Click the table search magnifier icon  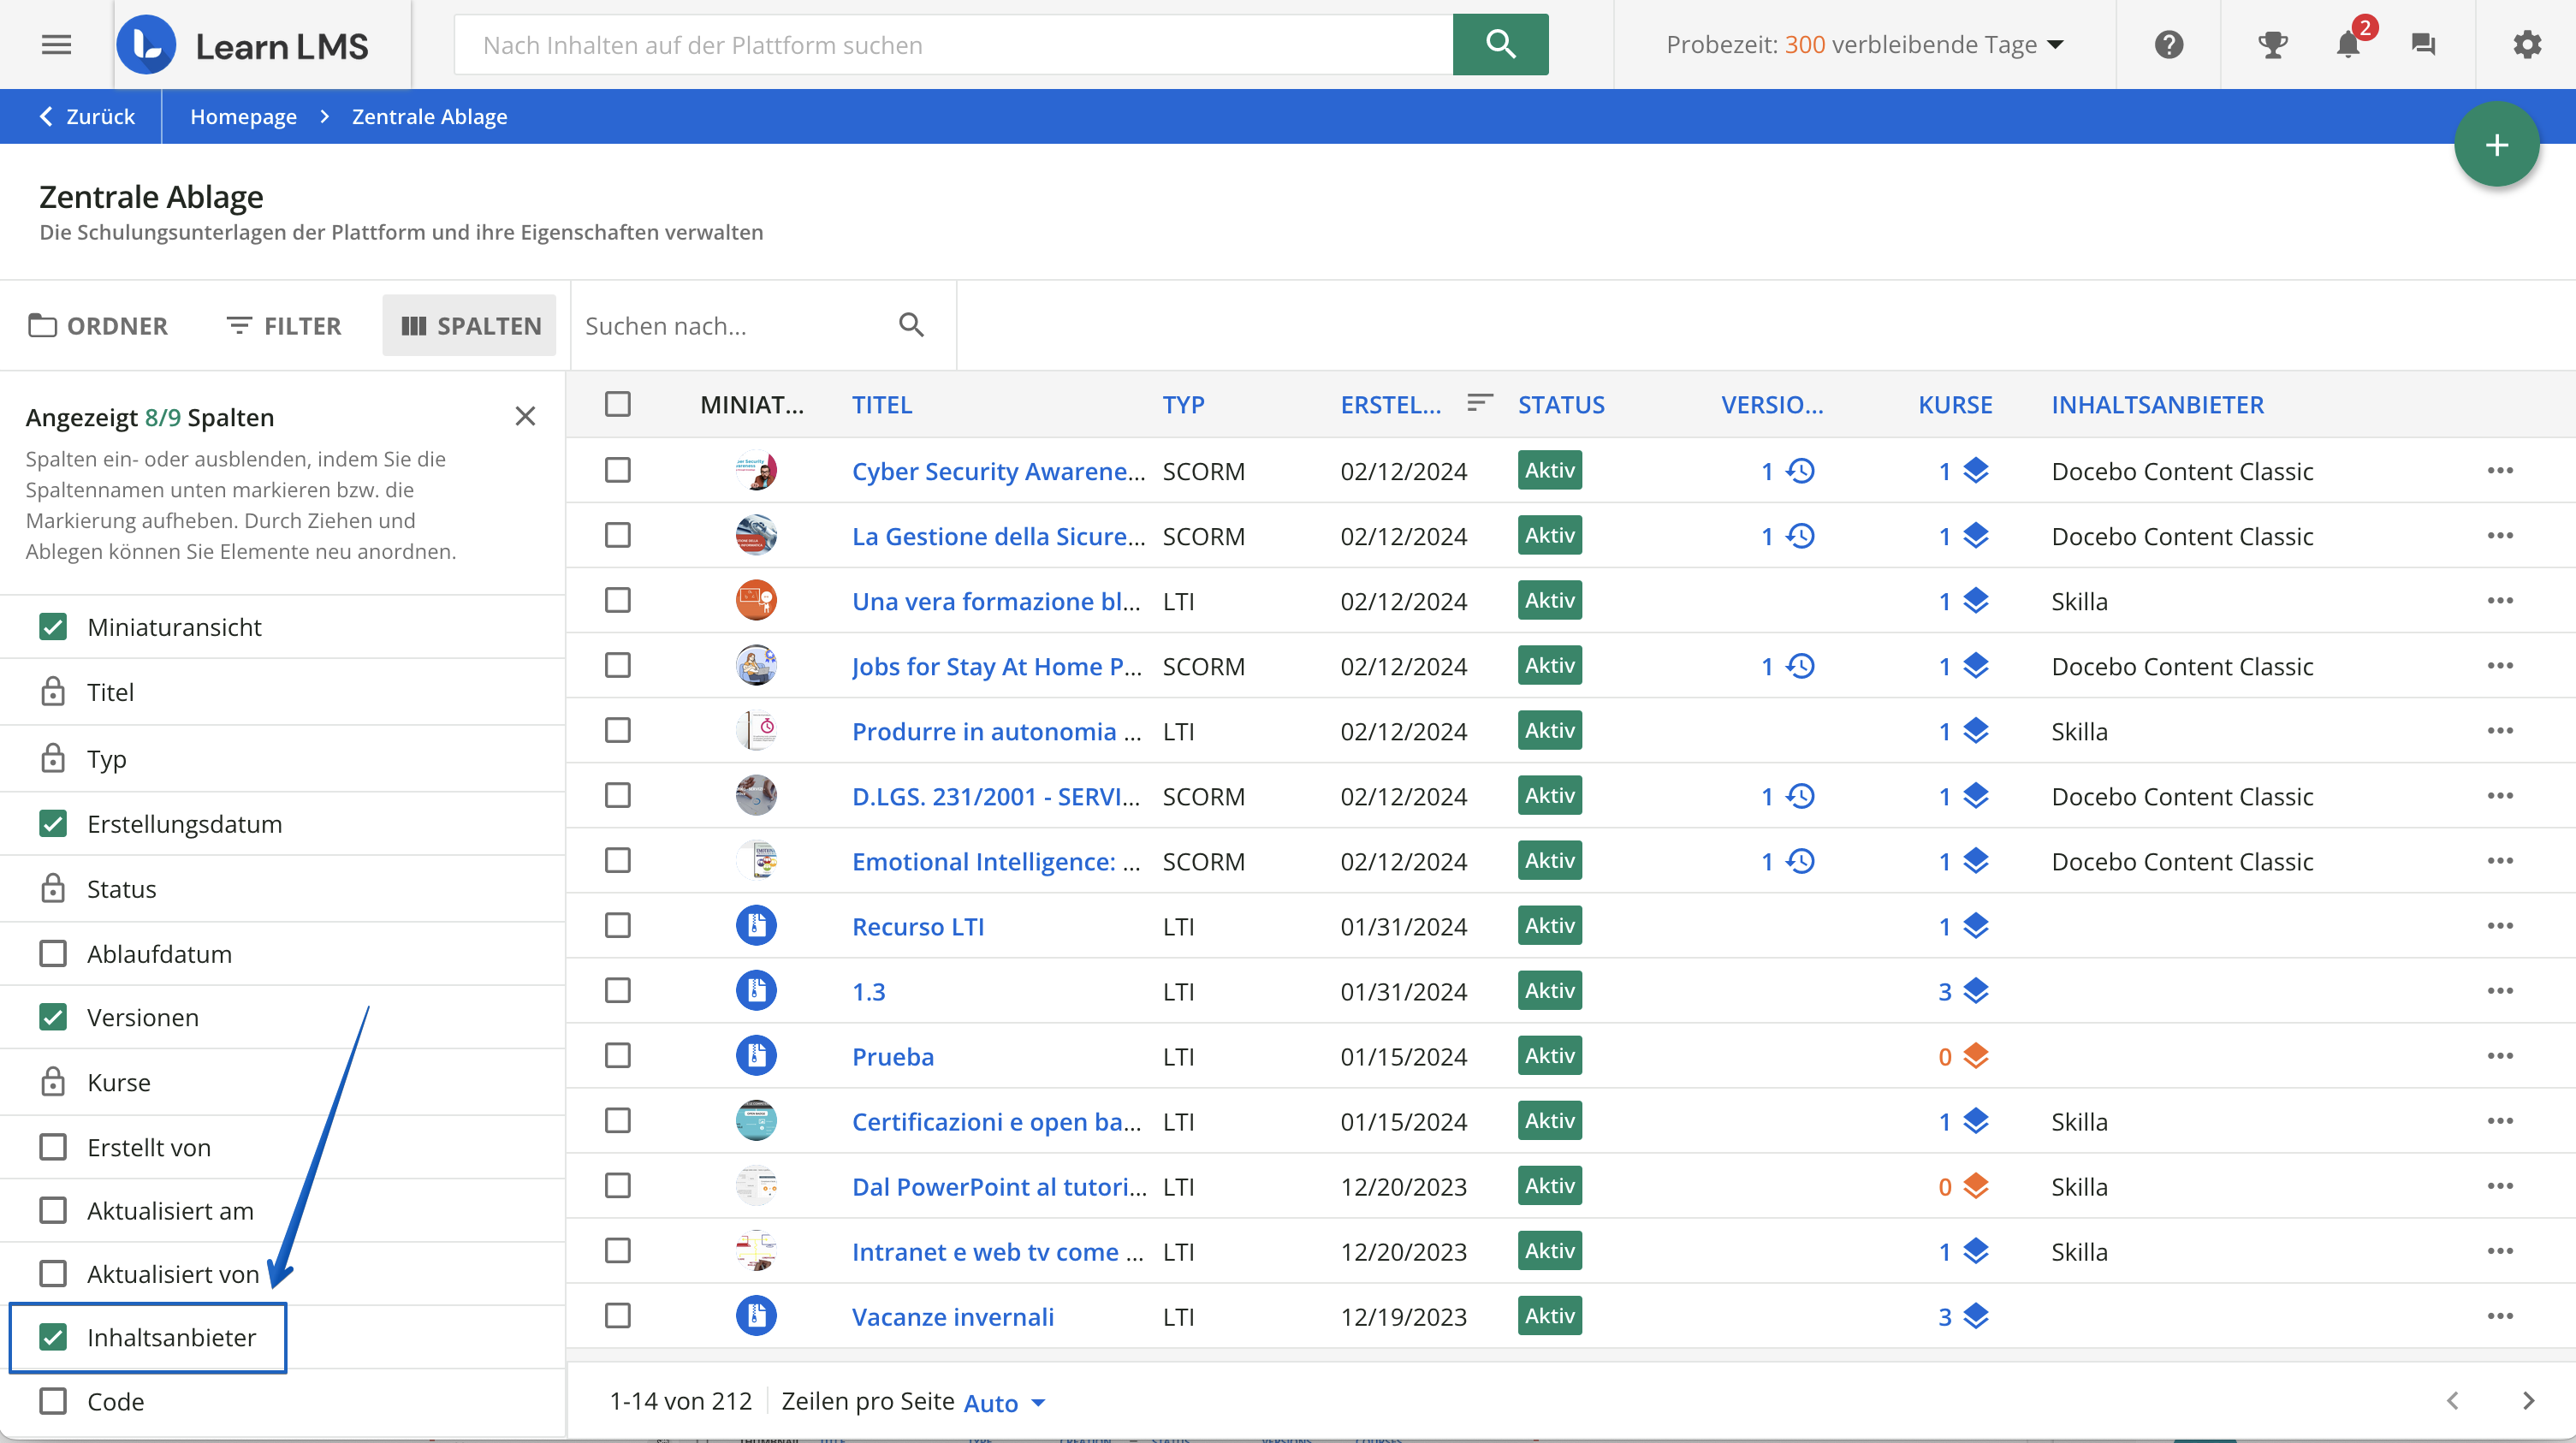coord(911,324)
